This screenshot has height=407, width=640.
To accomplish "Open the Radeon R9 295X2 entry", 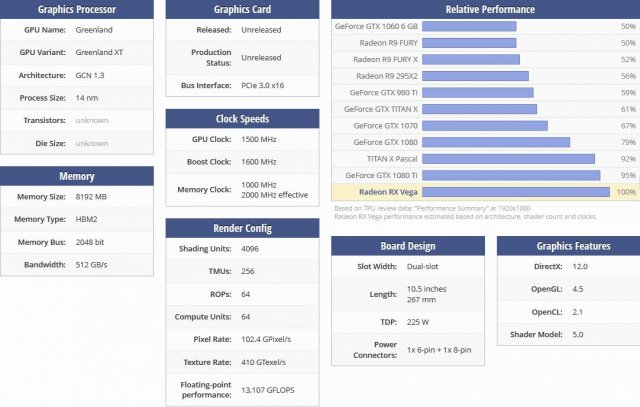I will click(387, 76).
